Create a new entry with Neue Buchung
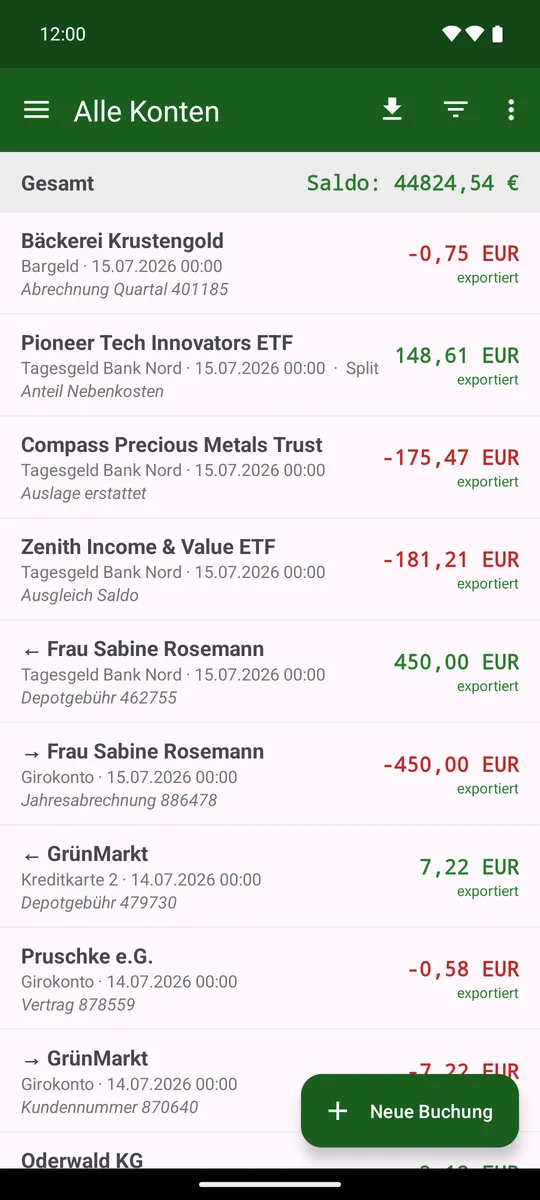 (410, 1111)
